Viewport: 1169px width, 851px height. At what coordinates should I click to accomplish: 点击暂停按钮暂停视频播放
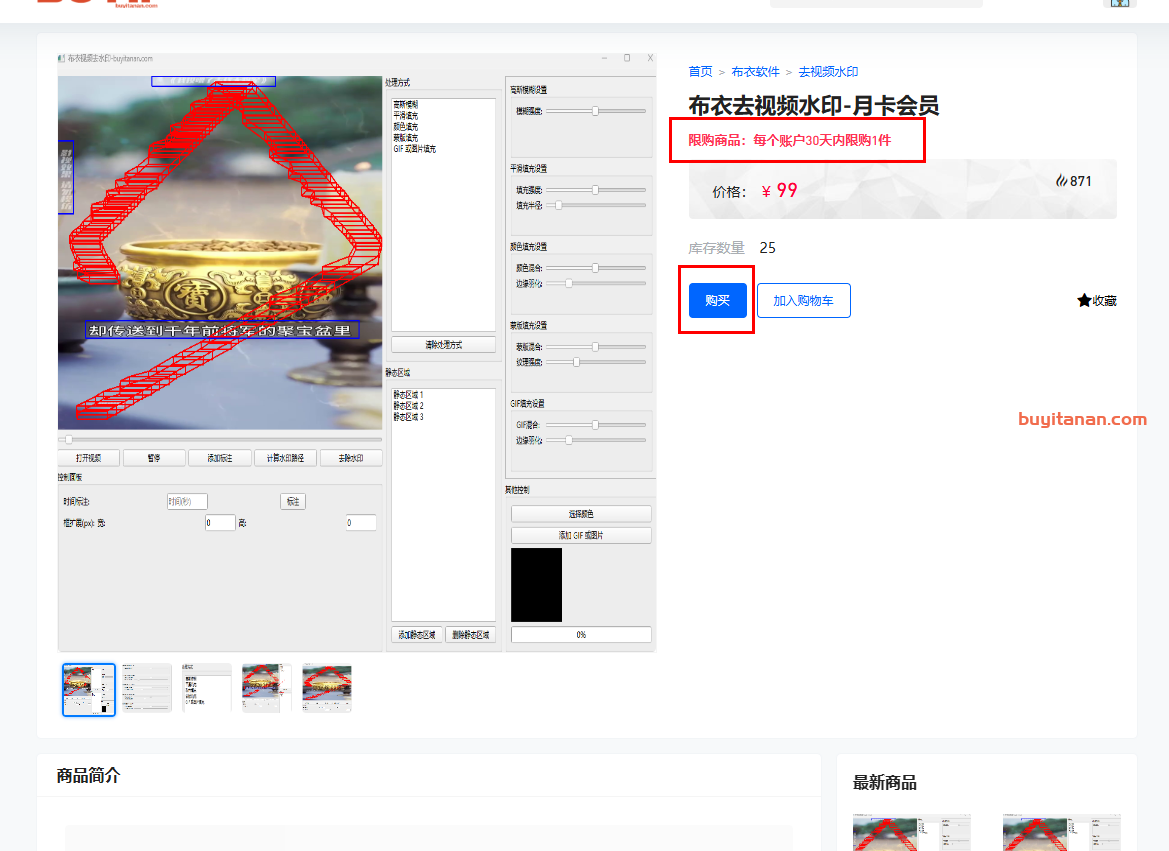[x=154, y=456]
